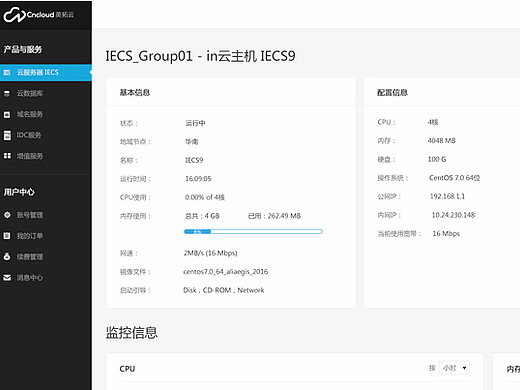This screenshot has width=520, height=390.
Task: Go to 域名服务 in sidebar
Action: click(46, 114)
